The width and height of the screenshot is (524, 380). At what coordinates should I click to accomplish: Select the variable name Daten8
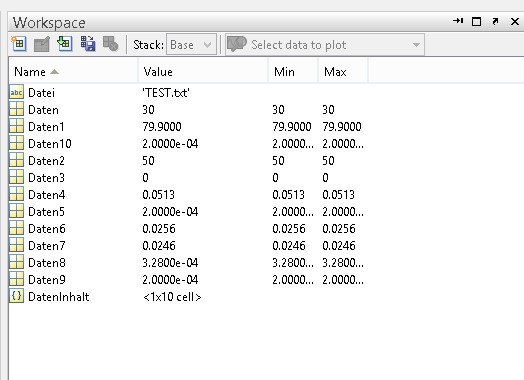click(x=47, y=263)
